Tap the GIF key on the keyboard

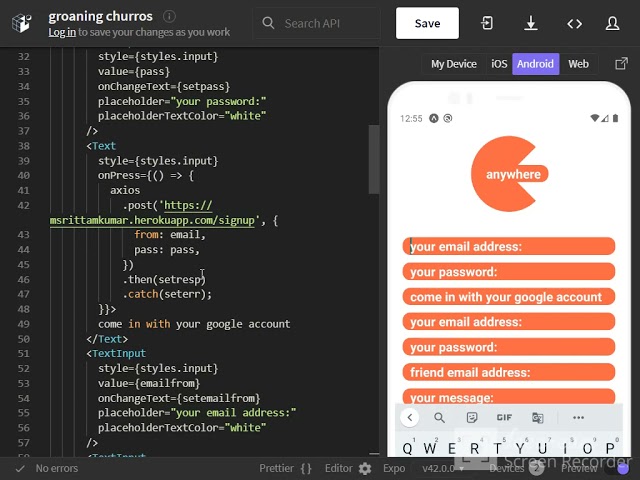[x=504, y=417]
